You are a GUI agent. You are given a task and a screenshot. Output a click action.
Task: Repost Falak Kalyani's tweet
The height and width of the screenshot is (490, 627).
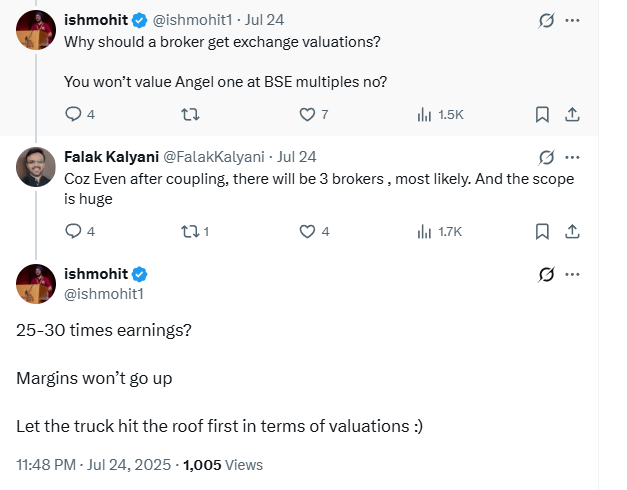pos(187,231)
